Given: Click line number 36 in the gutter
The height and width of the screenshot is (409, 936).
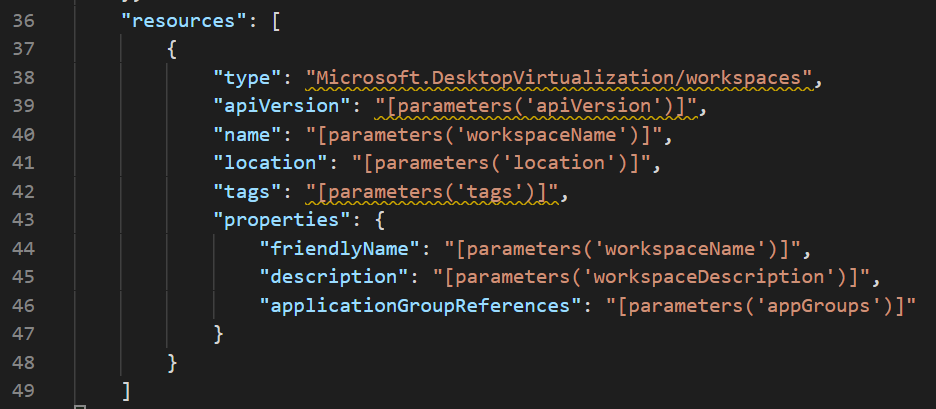Looking at the screenshot, I should pyautogui.click(x=23, y=21).
